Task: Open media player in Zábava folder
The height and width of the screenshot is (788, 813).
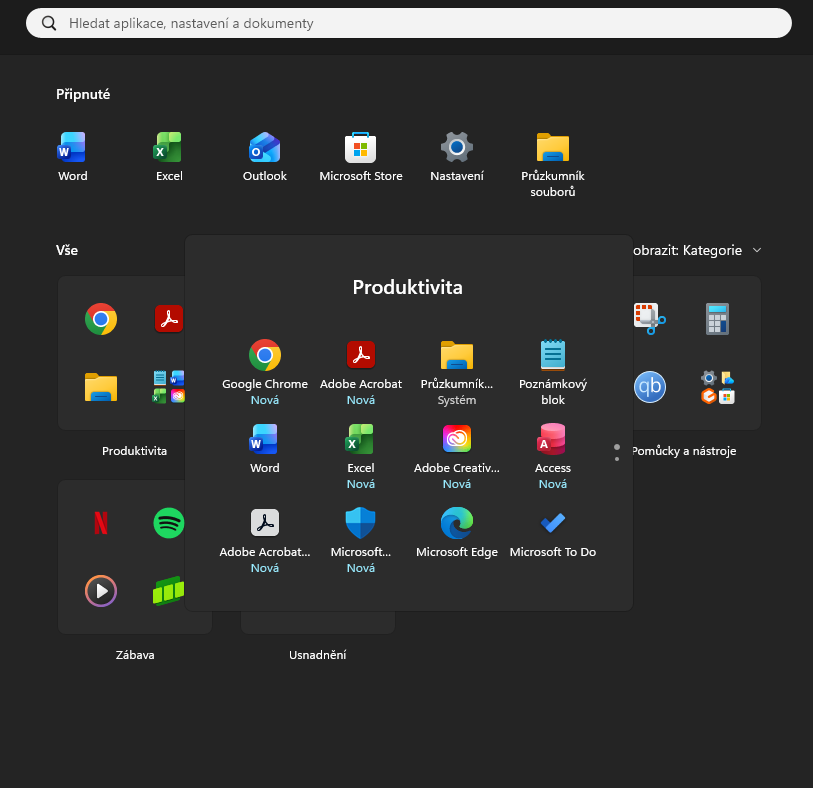Action: (101, 591)
